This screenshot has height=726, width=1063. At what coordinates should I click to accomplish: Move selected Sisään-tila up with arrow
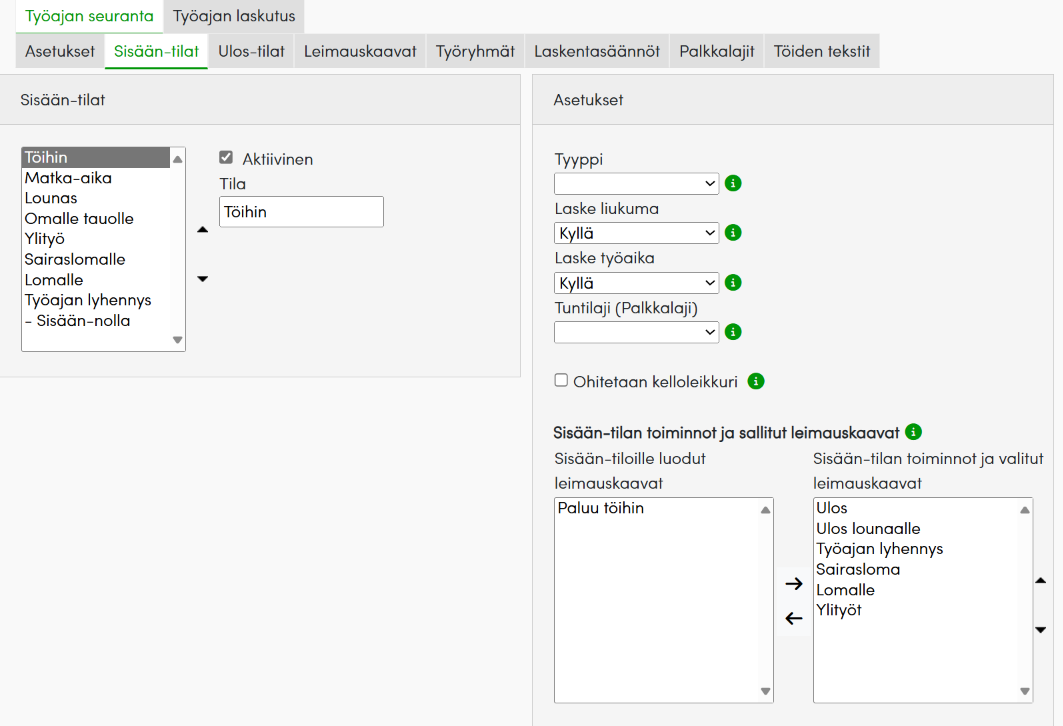[203, 230]
